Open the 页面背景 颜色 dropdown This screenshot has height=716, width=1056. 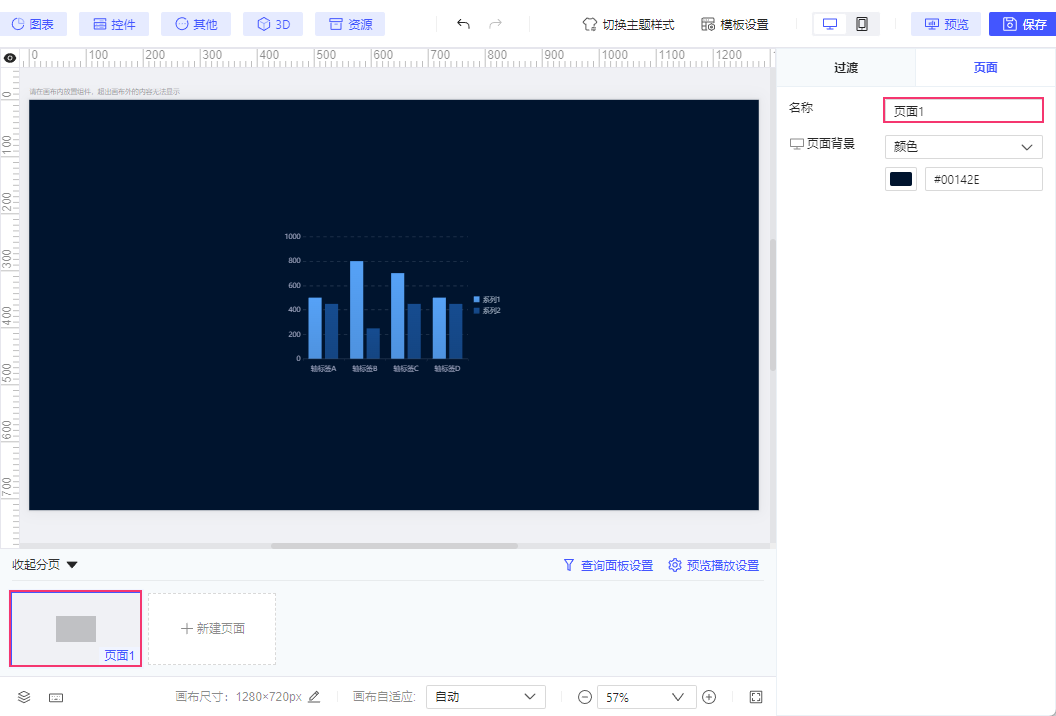tap(964, 147)
